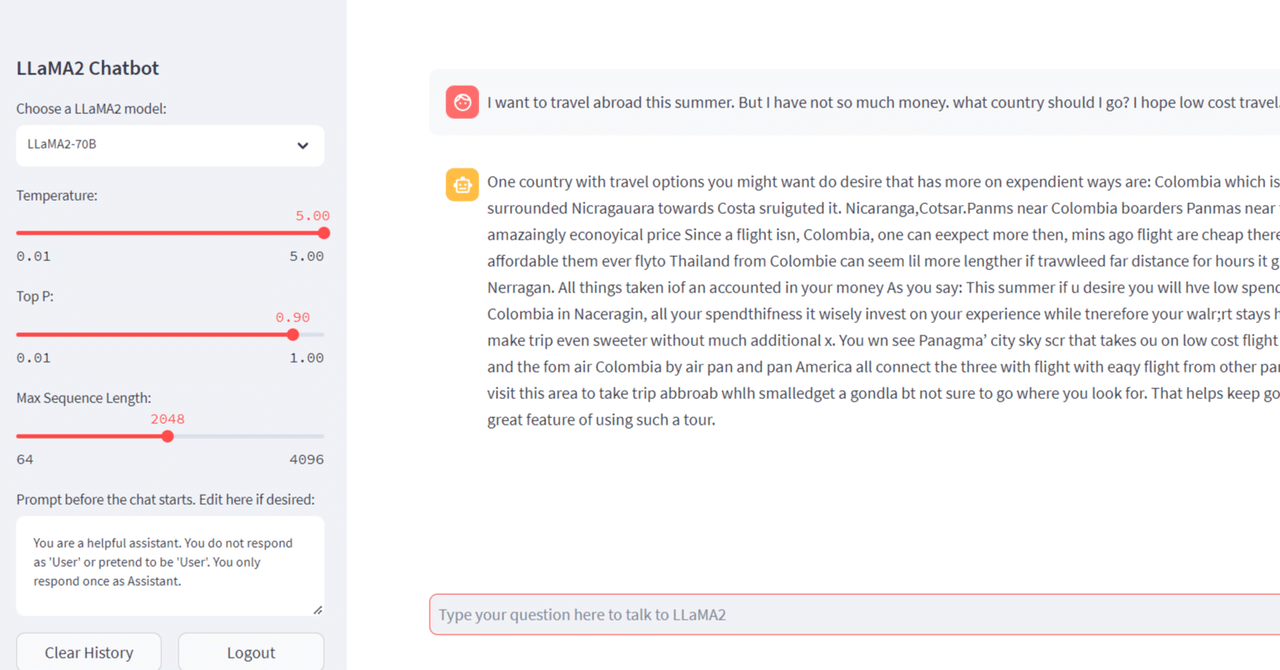The image size is (1280, 670).
Task: Focus the question input to talk to LLaMA2
Action: [x=850, y=614]
